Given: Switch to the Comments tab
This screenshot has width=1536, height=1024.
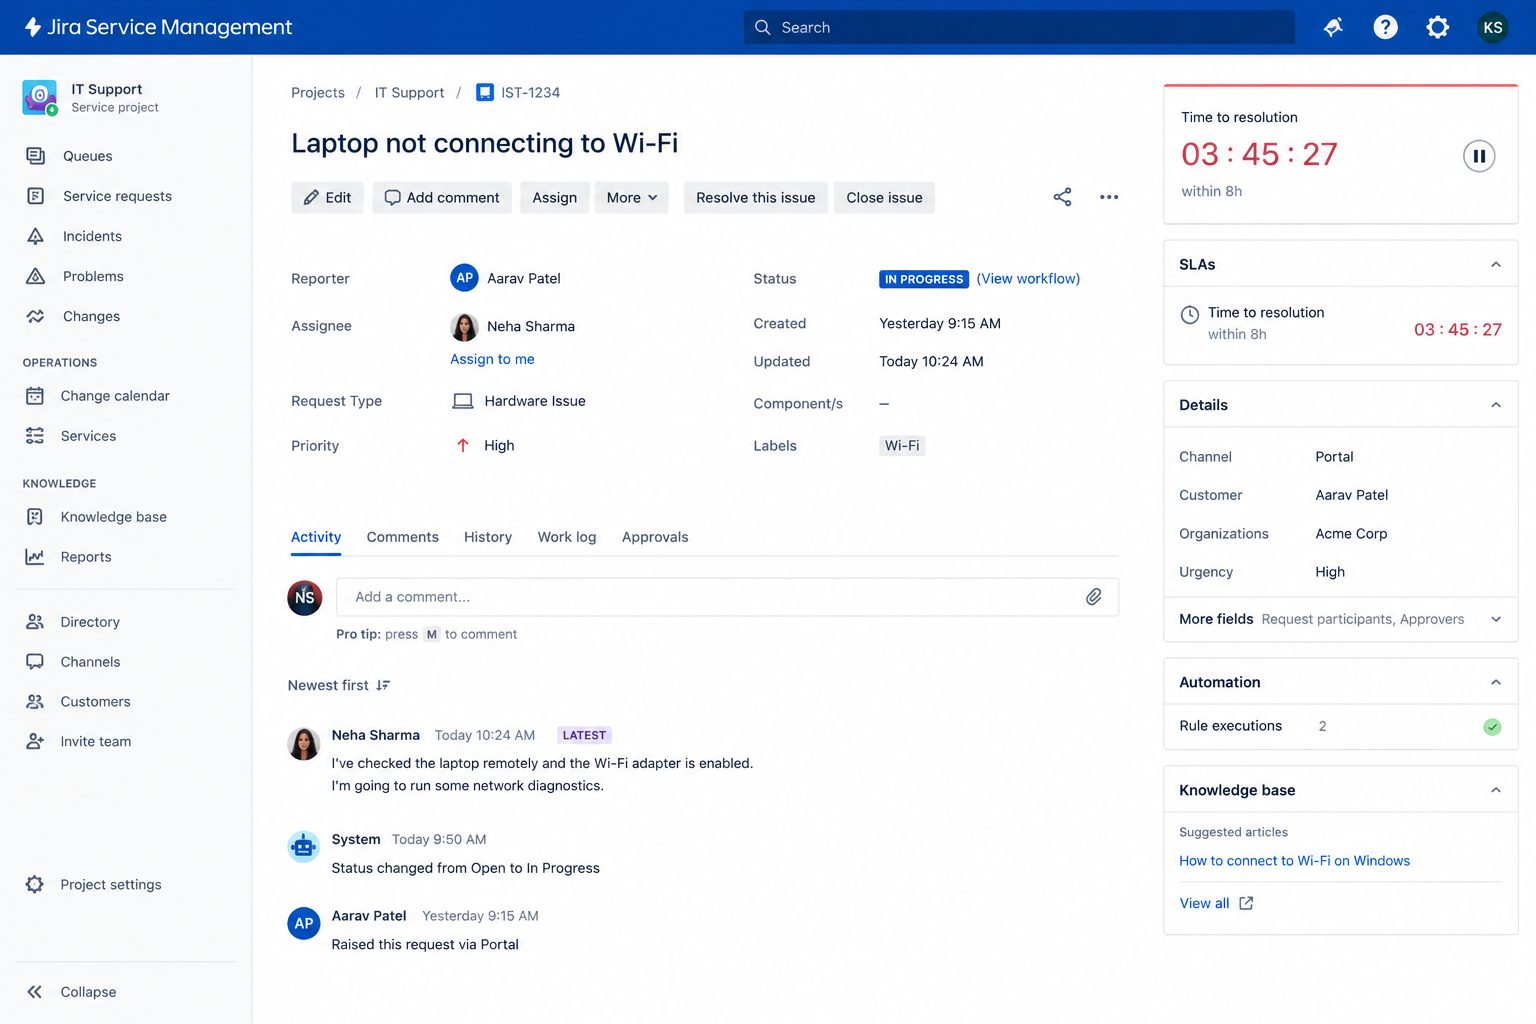Looking at the screenshot, I should 402,537.
